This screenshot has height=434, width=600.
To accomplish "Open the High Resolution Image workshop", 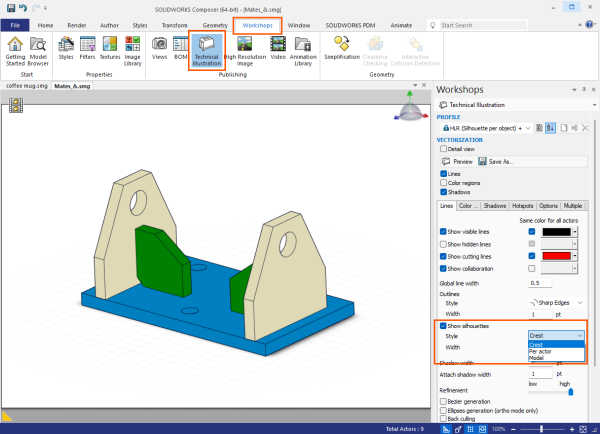I will pos(245,51).
